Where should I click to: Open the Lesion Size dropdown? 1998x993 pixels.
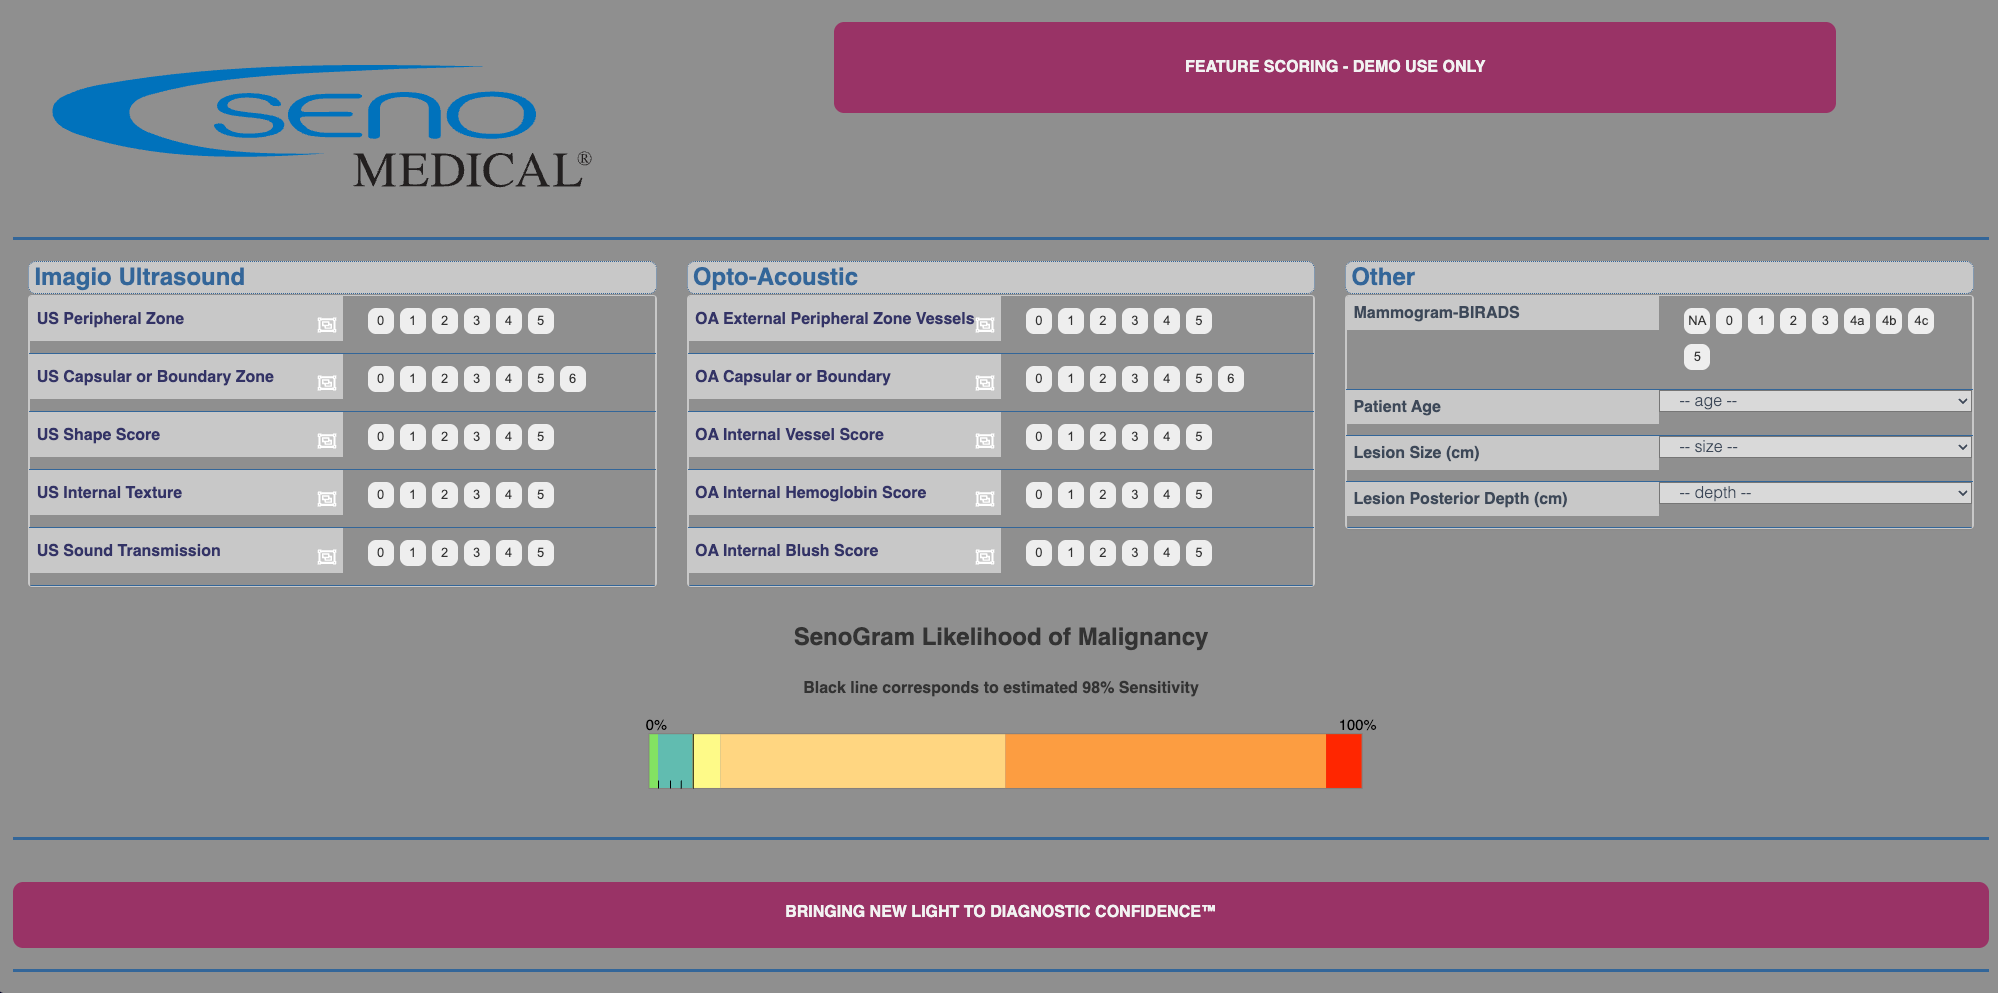click(x=1815, y=447)
